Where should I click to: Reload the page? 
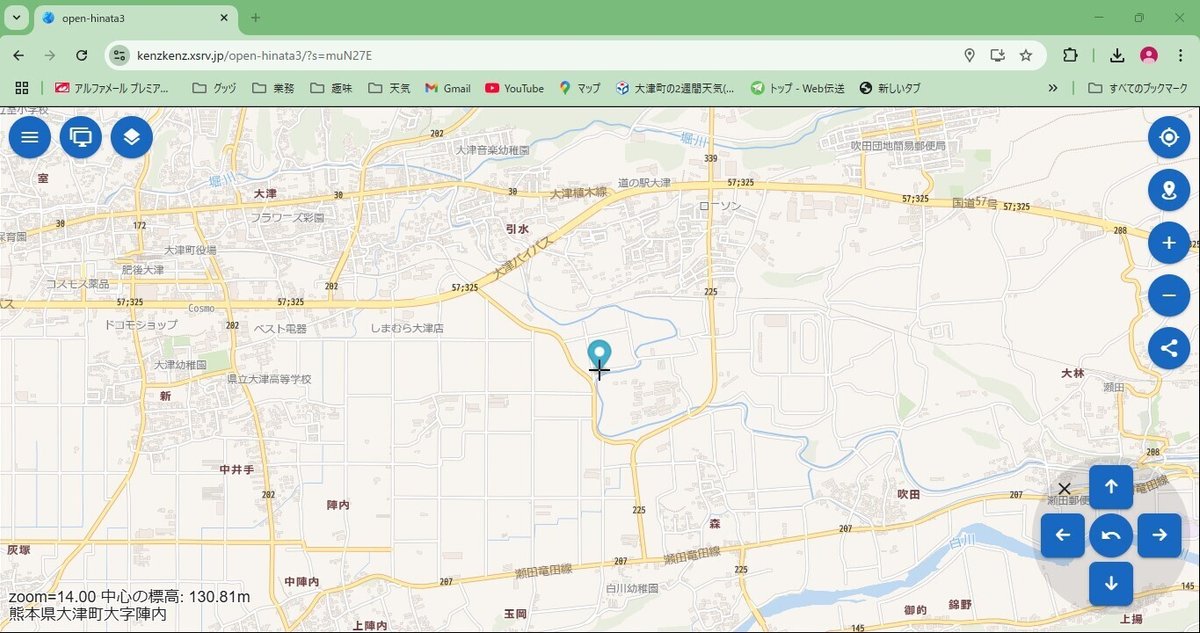pyautogui.click(x=82, y=55)
